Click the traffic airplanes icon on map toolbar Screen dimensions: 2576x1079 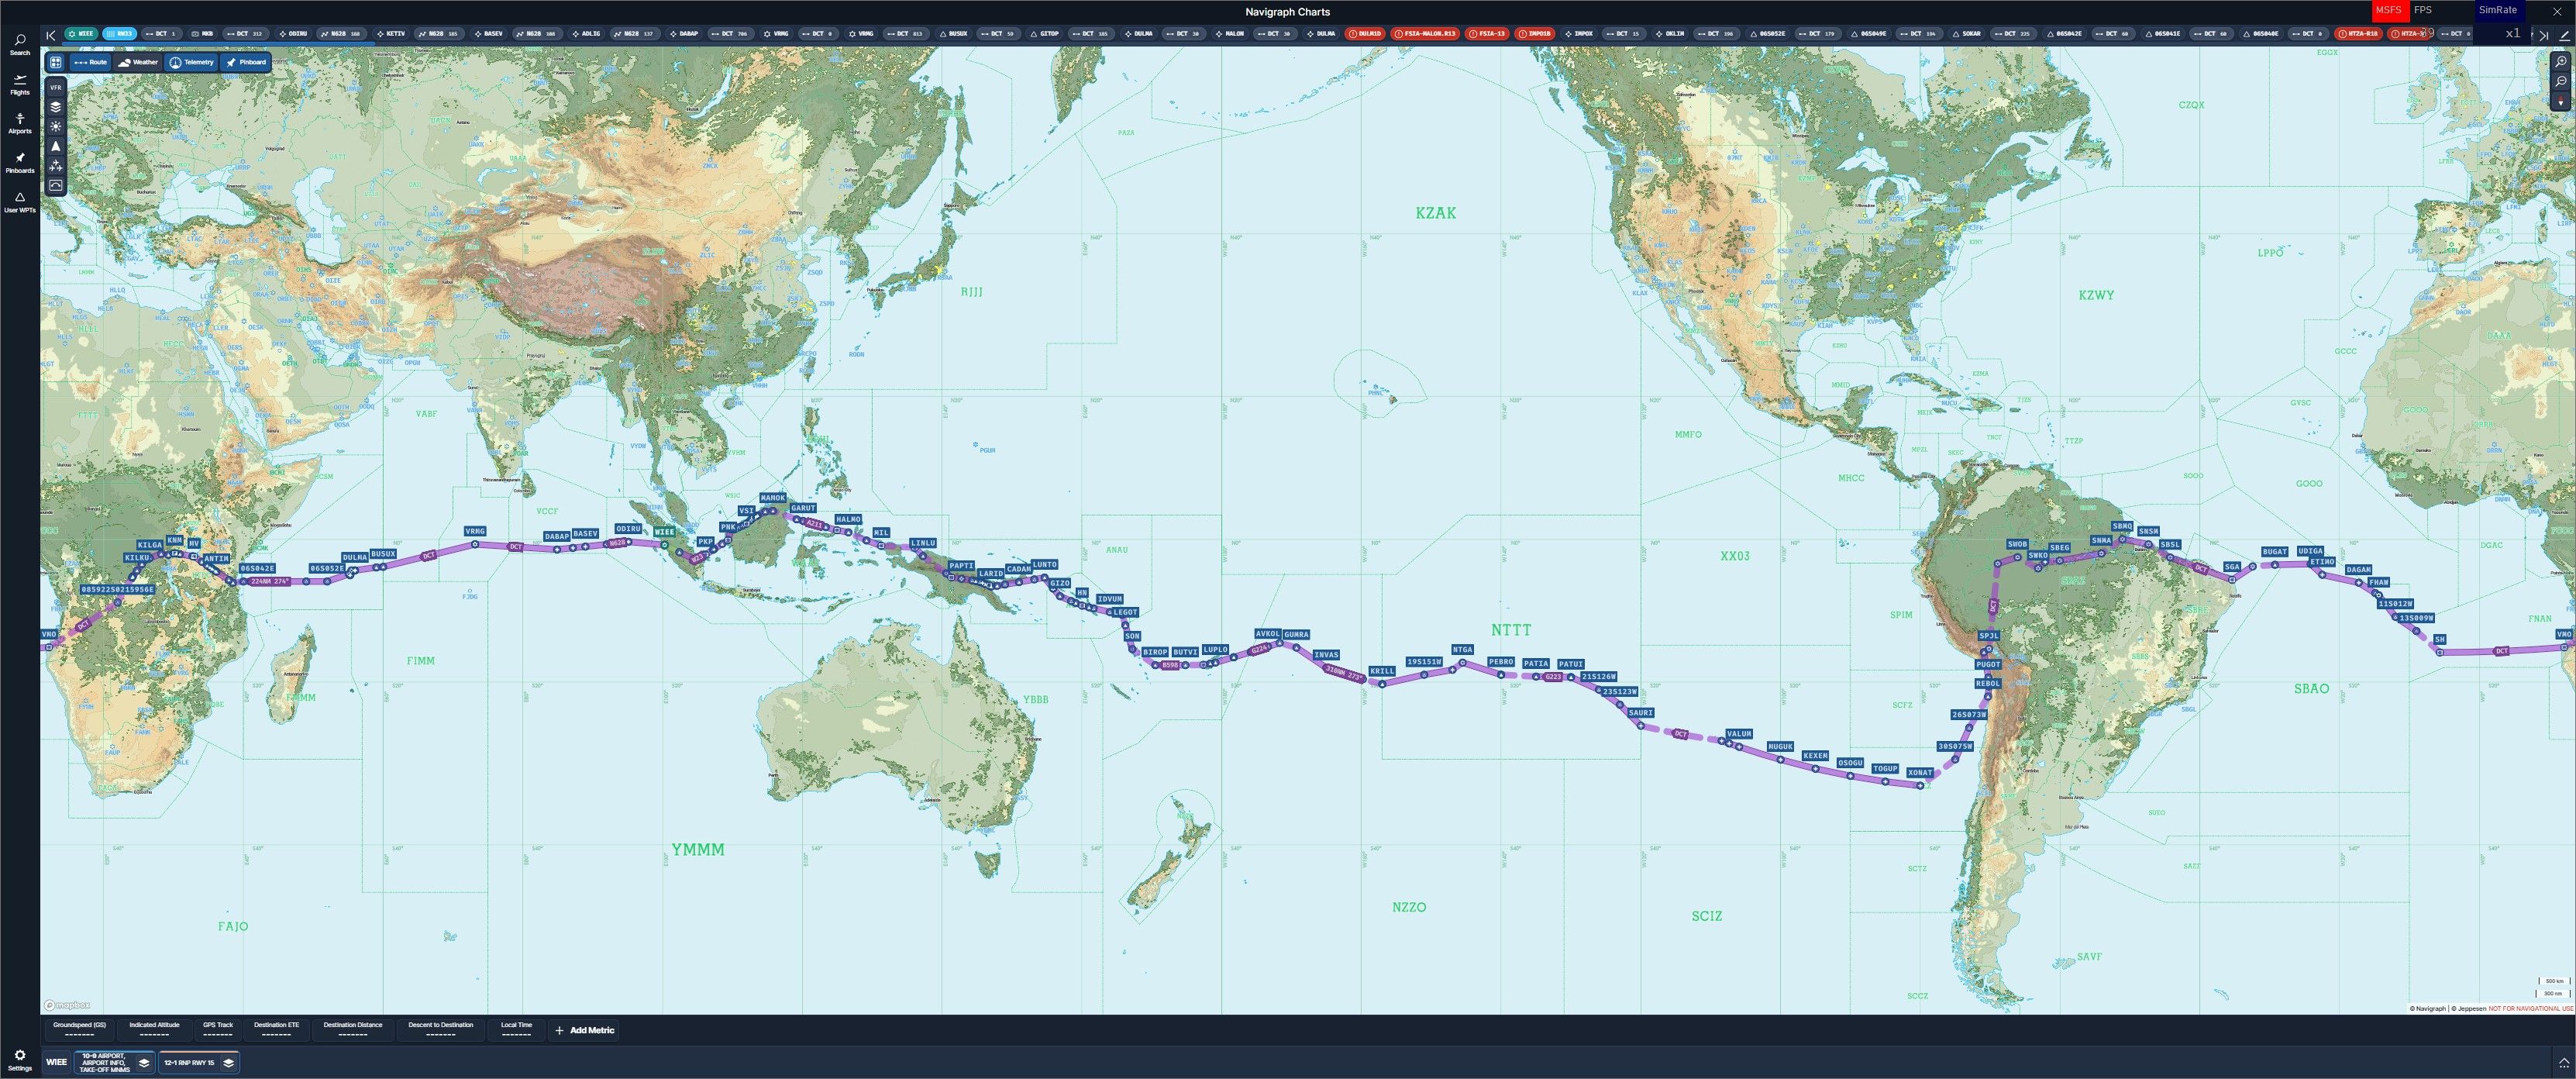click(x=56, y=166)
